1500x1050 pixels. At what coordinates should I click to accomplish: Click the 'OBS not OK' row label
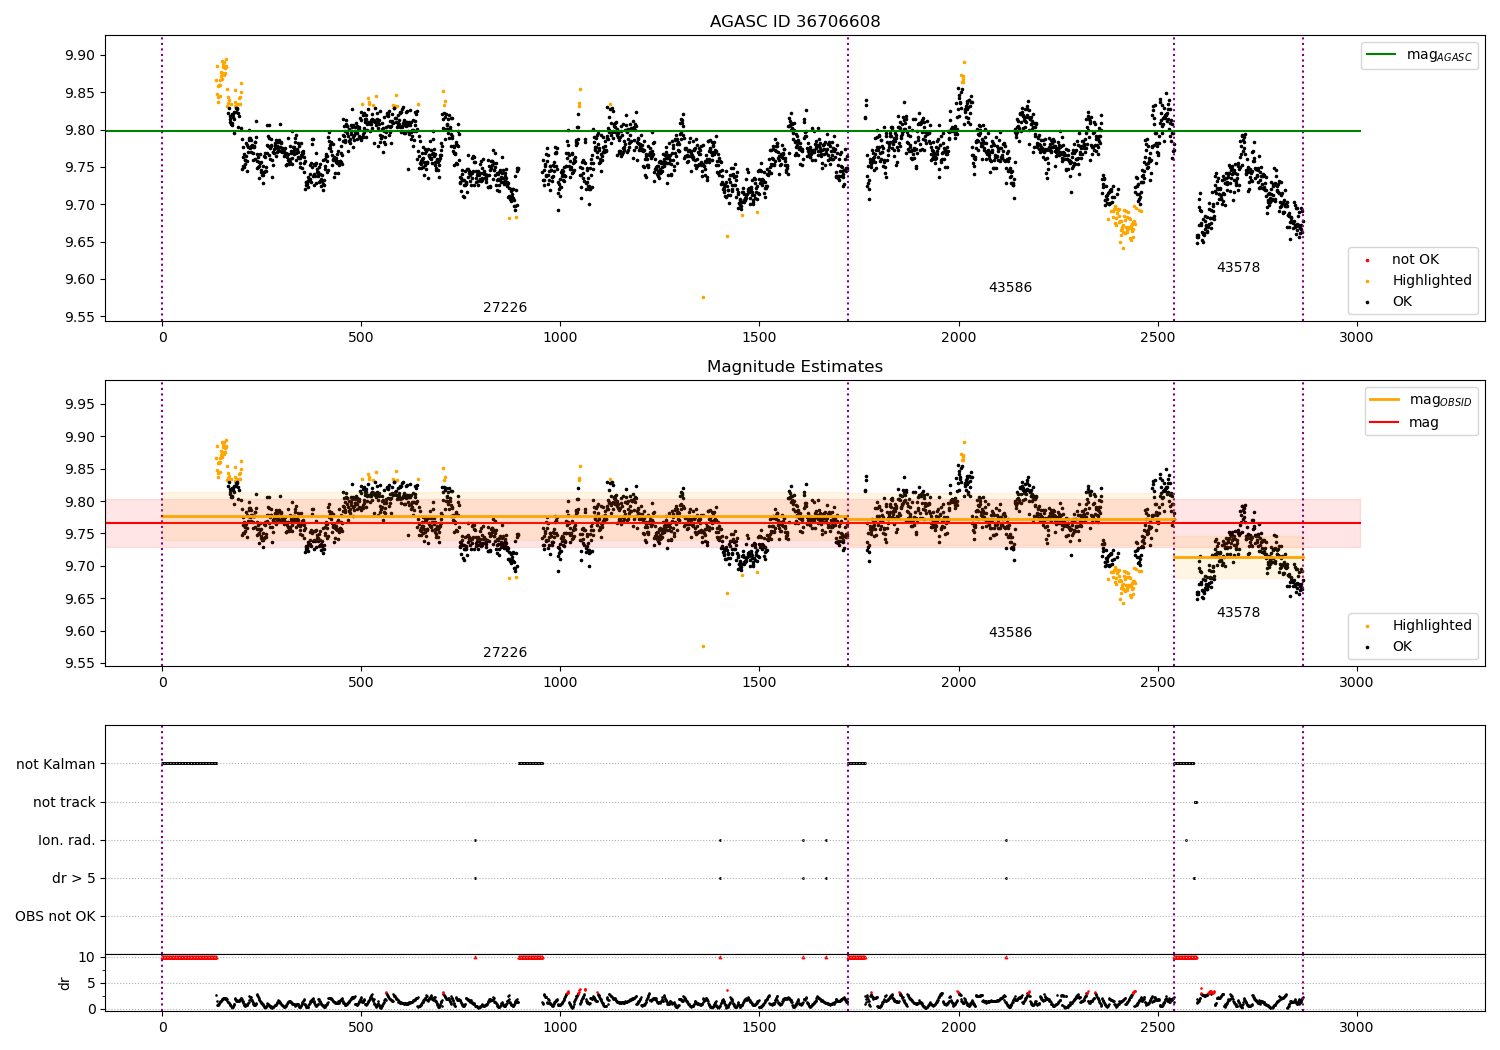[x=55, y=917]
